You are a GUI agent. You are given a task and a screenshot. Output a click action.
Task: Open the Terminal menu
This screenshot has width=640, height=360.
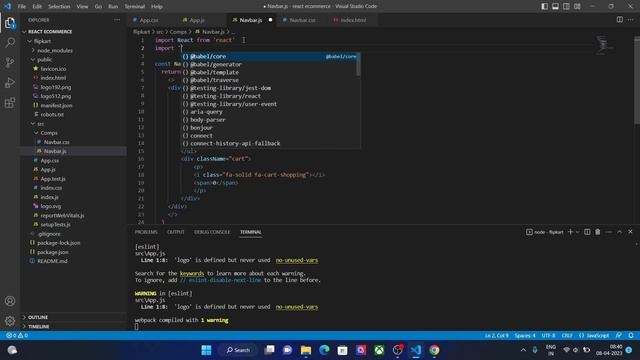134,6
